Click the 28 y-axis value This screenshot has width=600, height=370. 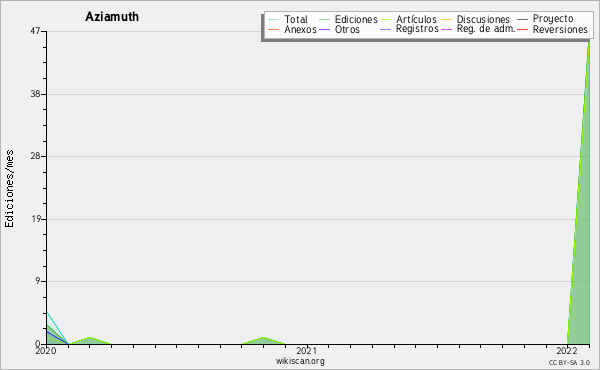click(35, 156)
